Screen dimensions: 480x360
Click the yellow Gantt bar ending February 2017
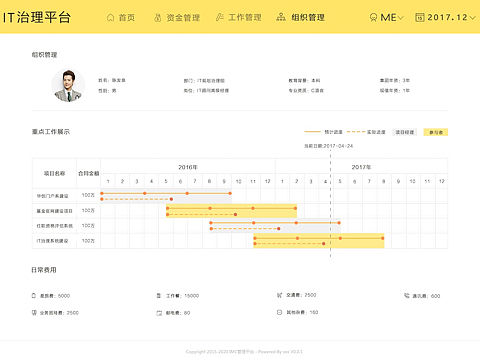pos(231,211)
